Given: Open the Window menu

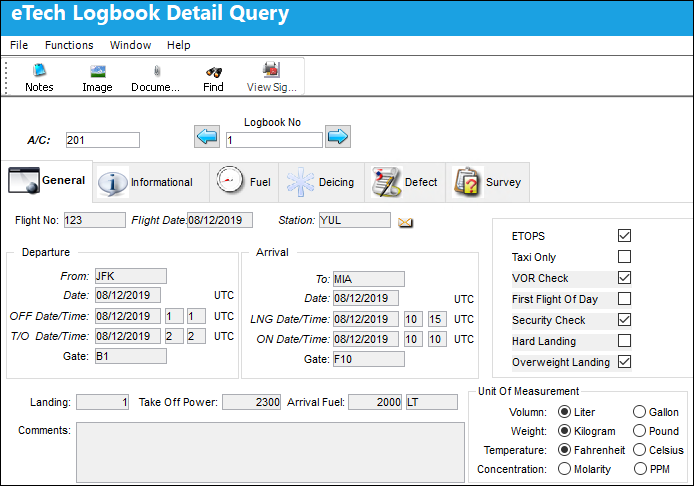Looking at the screenshot, I should [x=130, y=45].
